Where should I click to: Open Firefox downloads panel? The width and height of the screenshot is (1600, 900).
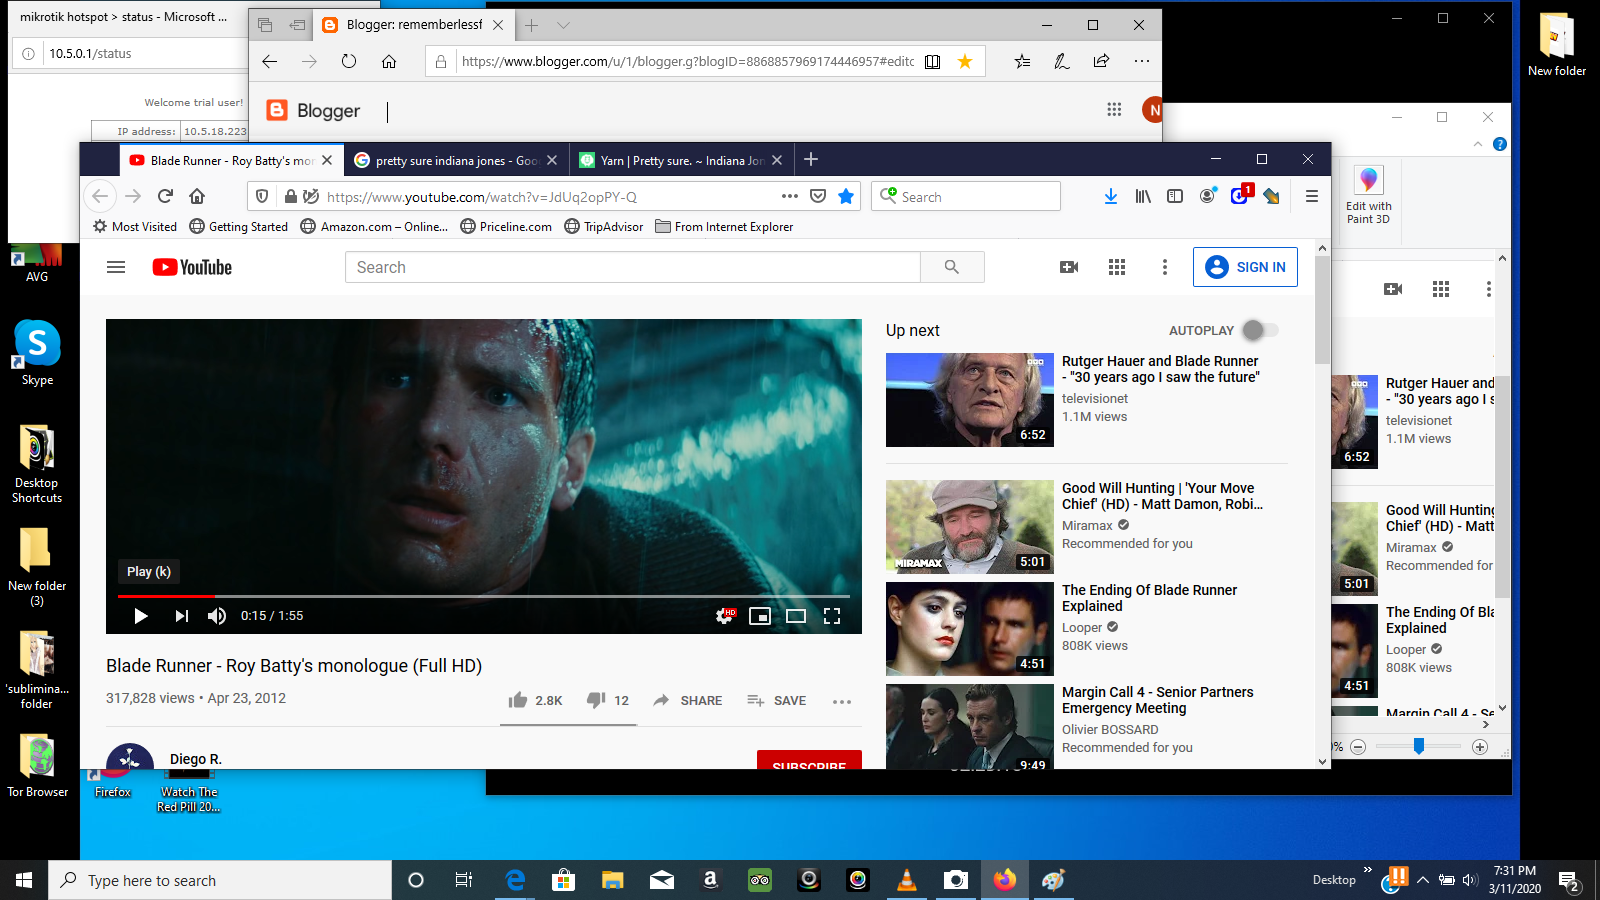(x=1111, y=196)
